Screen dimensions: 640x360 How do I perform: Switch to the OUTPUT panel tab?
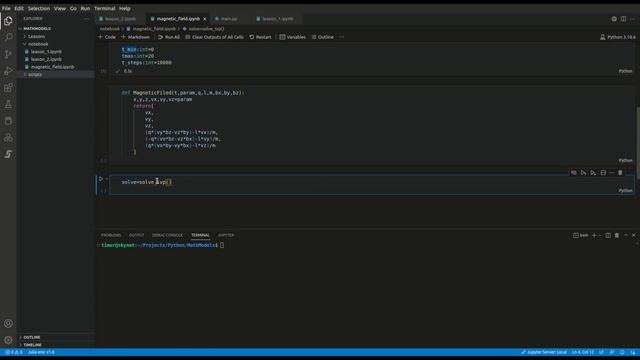click(x=136, y=235)
